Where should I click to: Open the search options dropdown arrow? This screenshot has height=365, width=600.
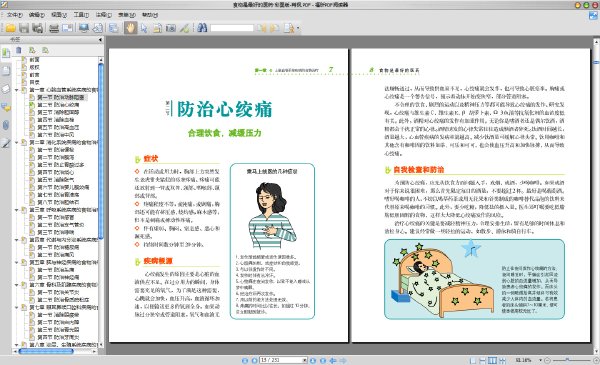[298, 28]
